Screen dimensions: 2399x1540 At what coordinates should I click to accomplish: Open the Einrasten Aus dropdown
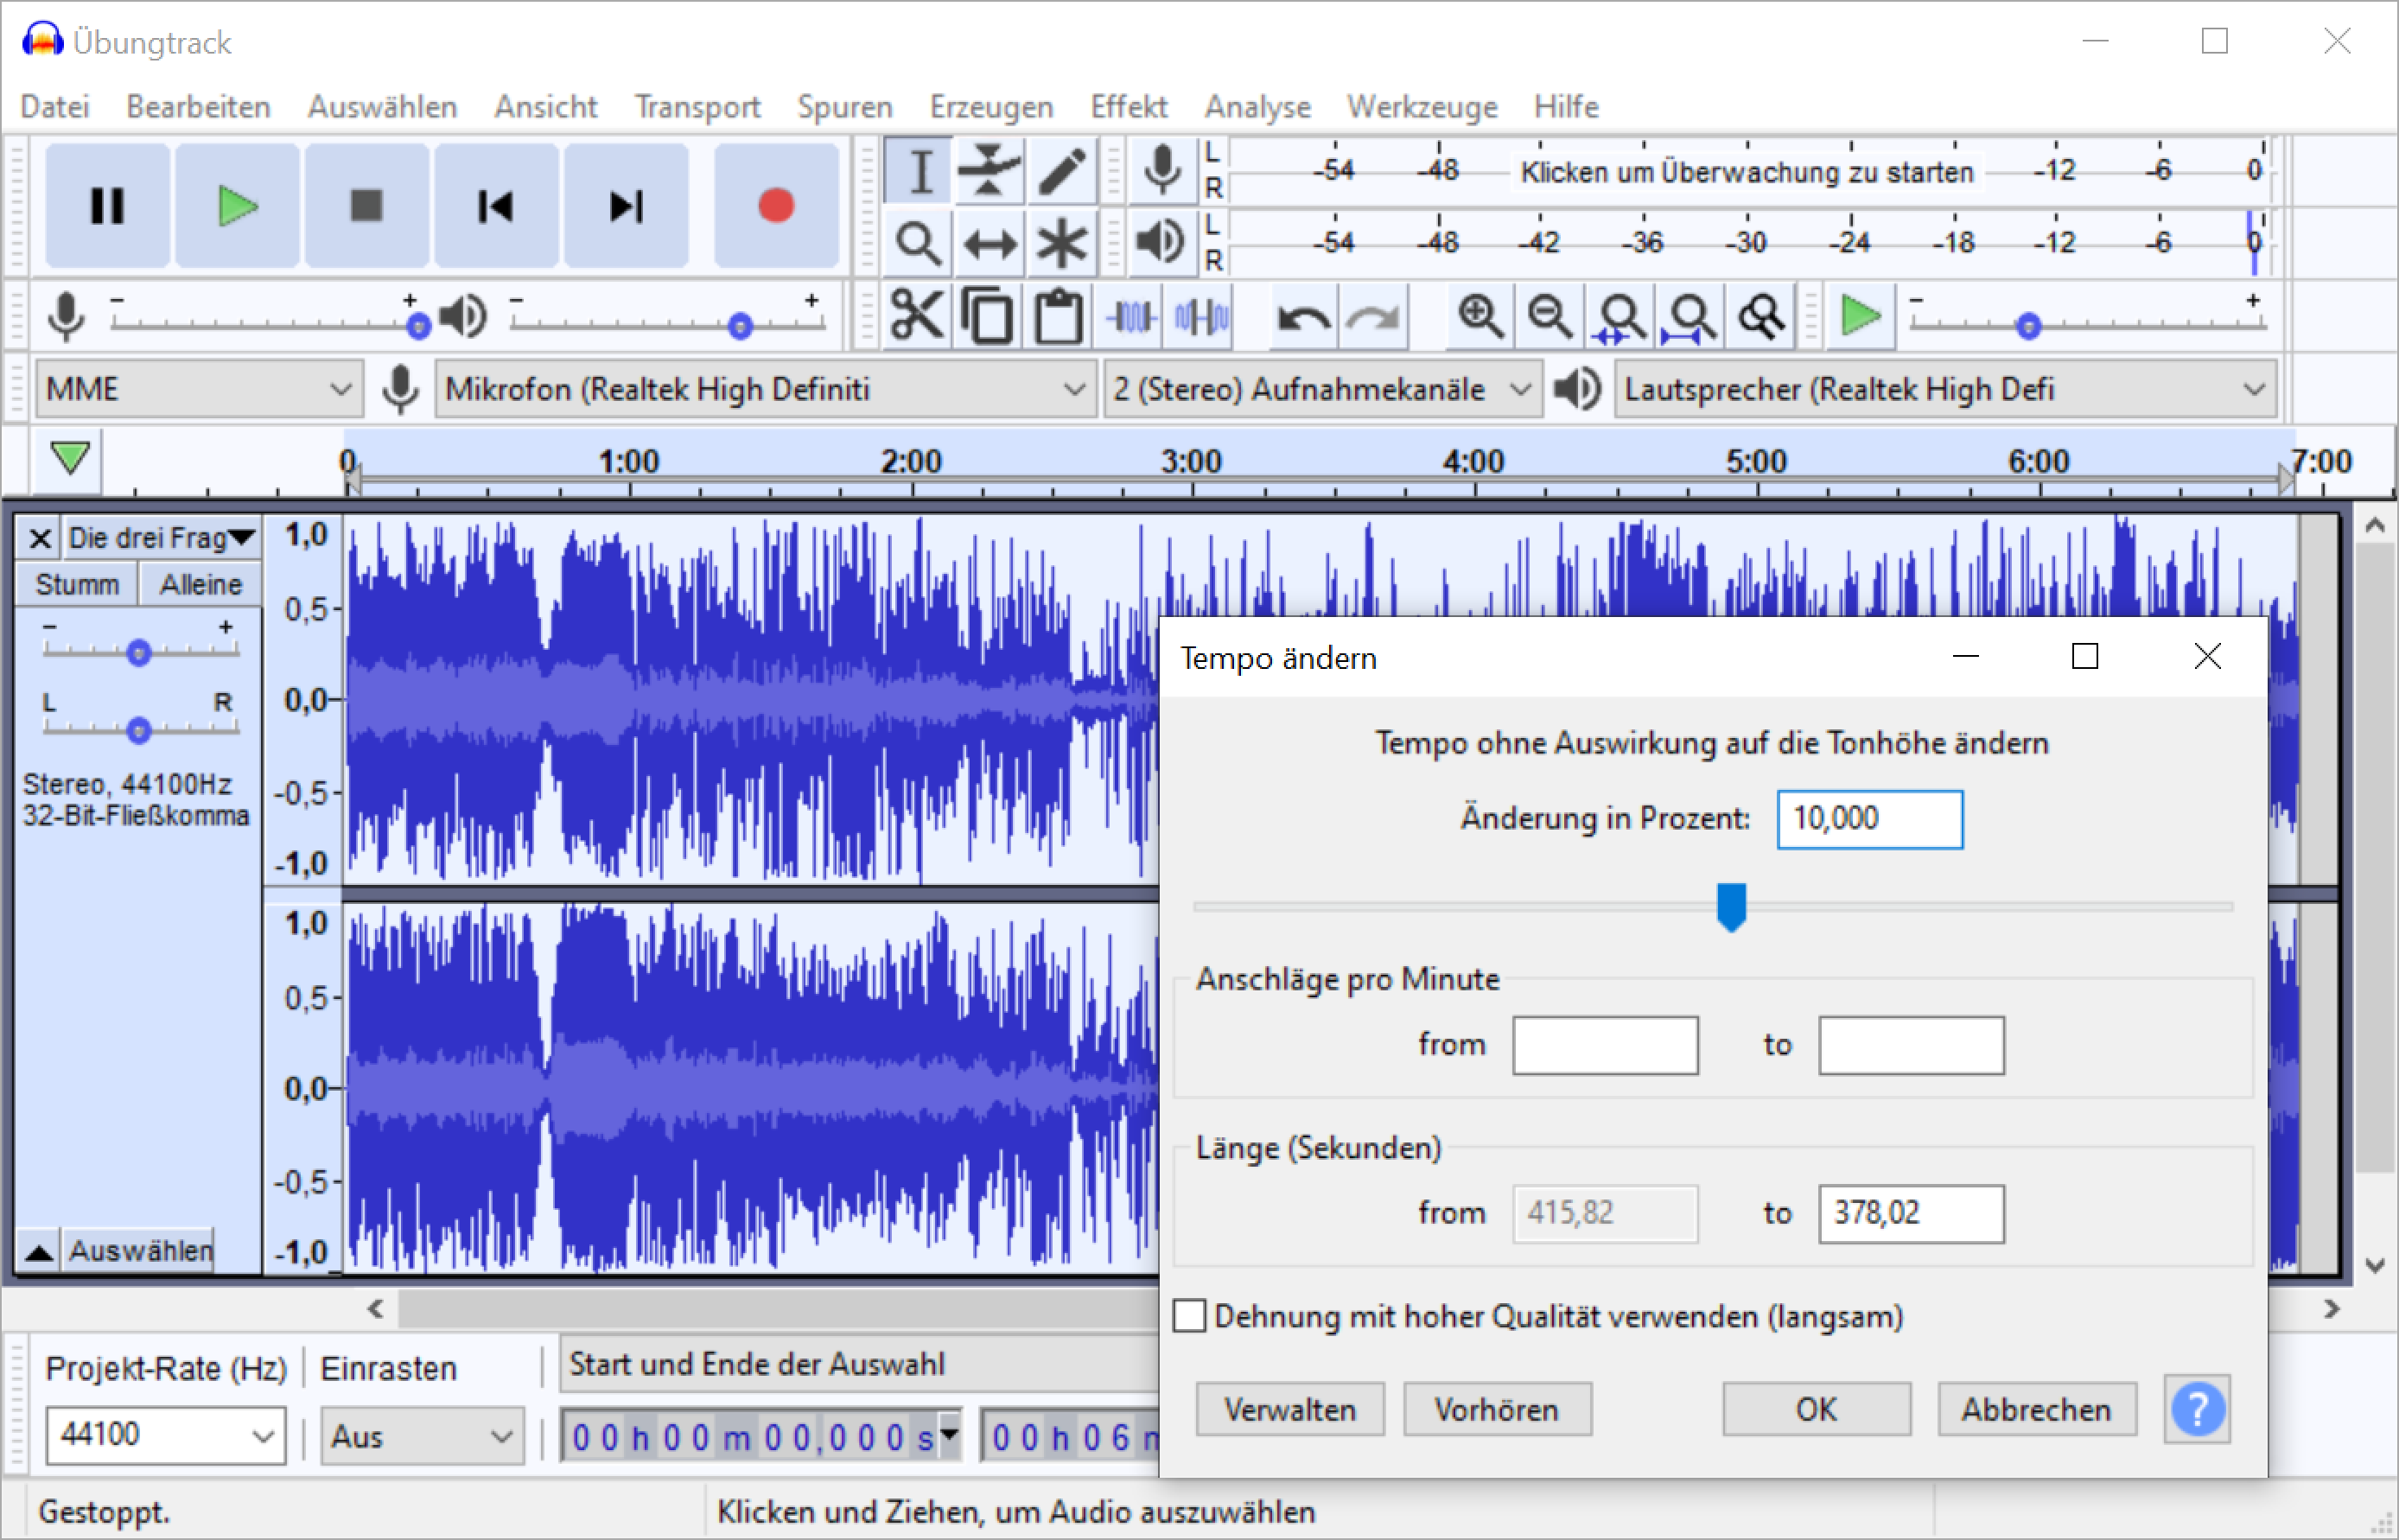coord(421,1437)
